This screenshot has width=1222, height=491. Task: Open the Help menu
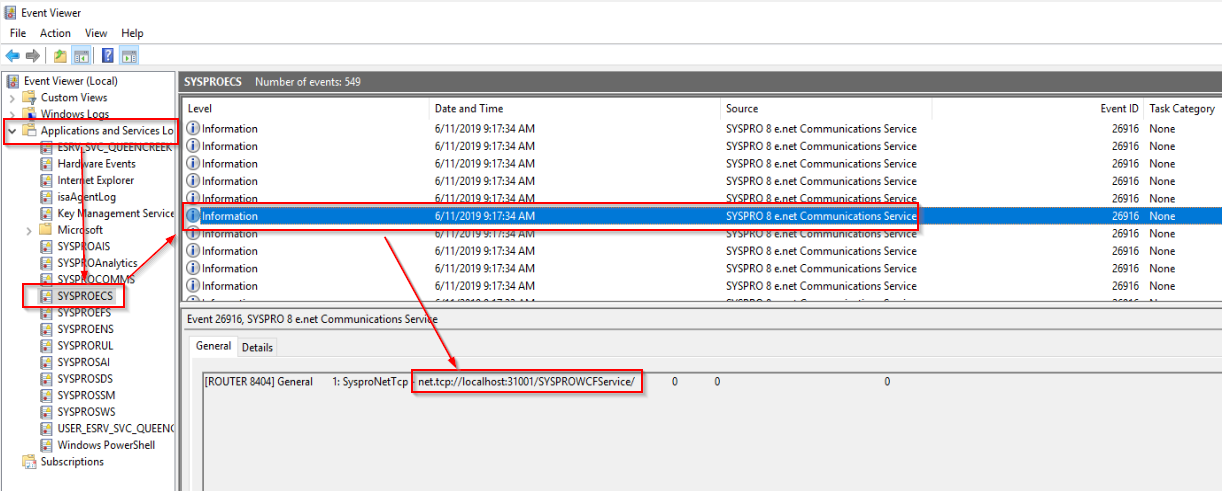(x=132, y=33)
